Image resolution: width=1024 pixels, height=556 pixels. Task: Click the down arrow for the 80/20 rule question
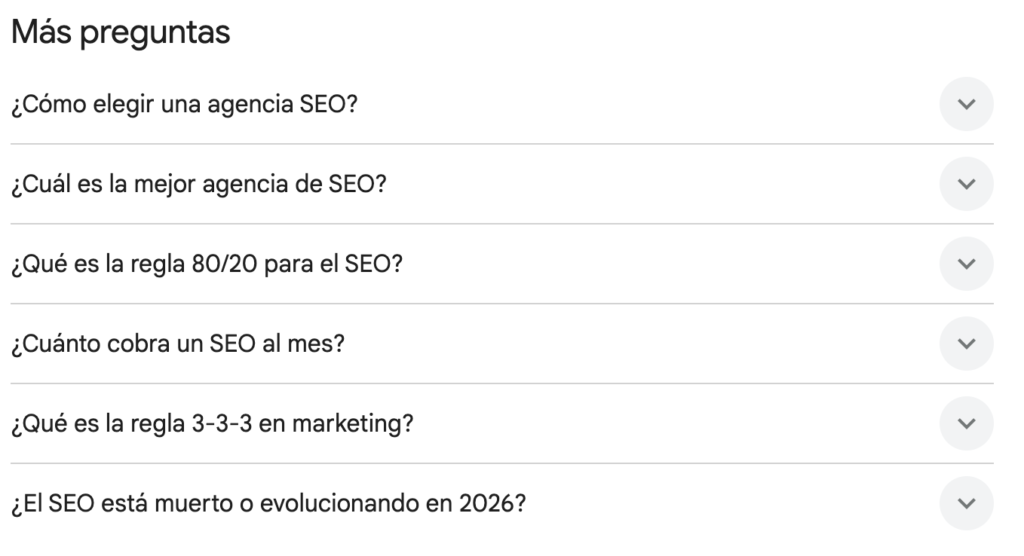click(x=966, y=264)
